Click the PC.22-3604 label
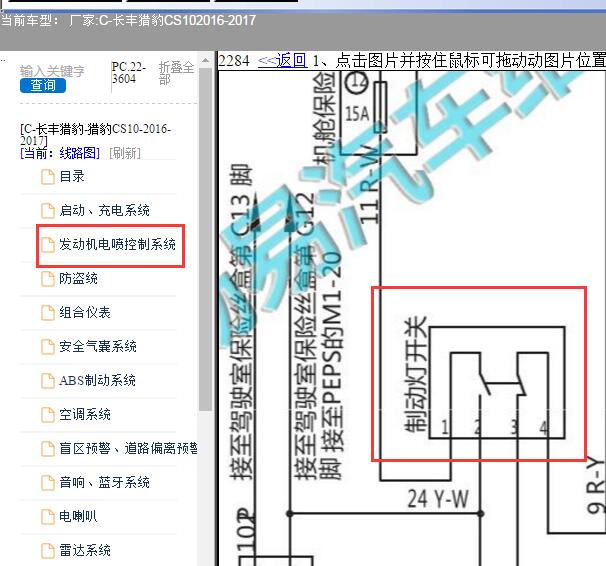Viewport: 606px width, 566px height. coord(129,73)
